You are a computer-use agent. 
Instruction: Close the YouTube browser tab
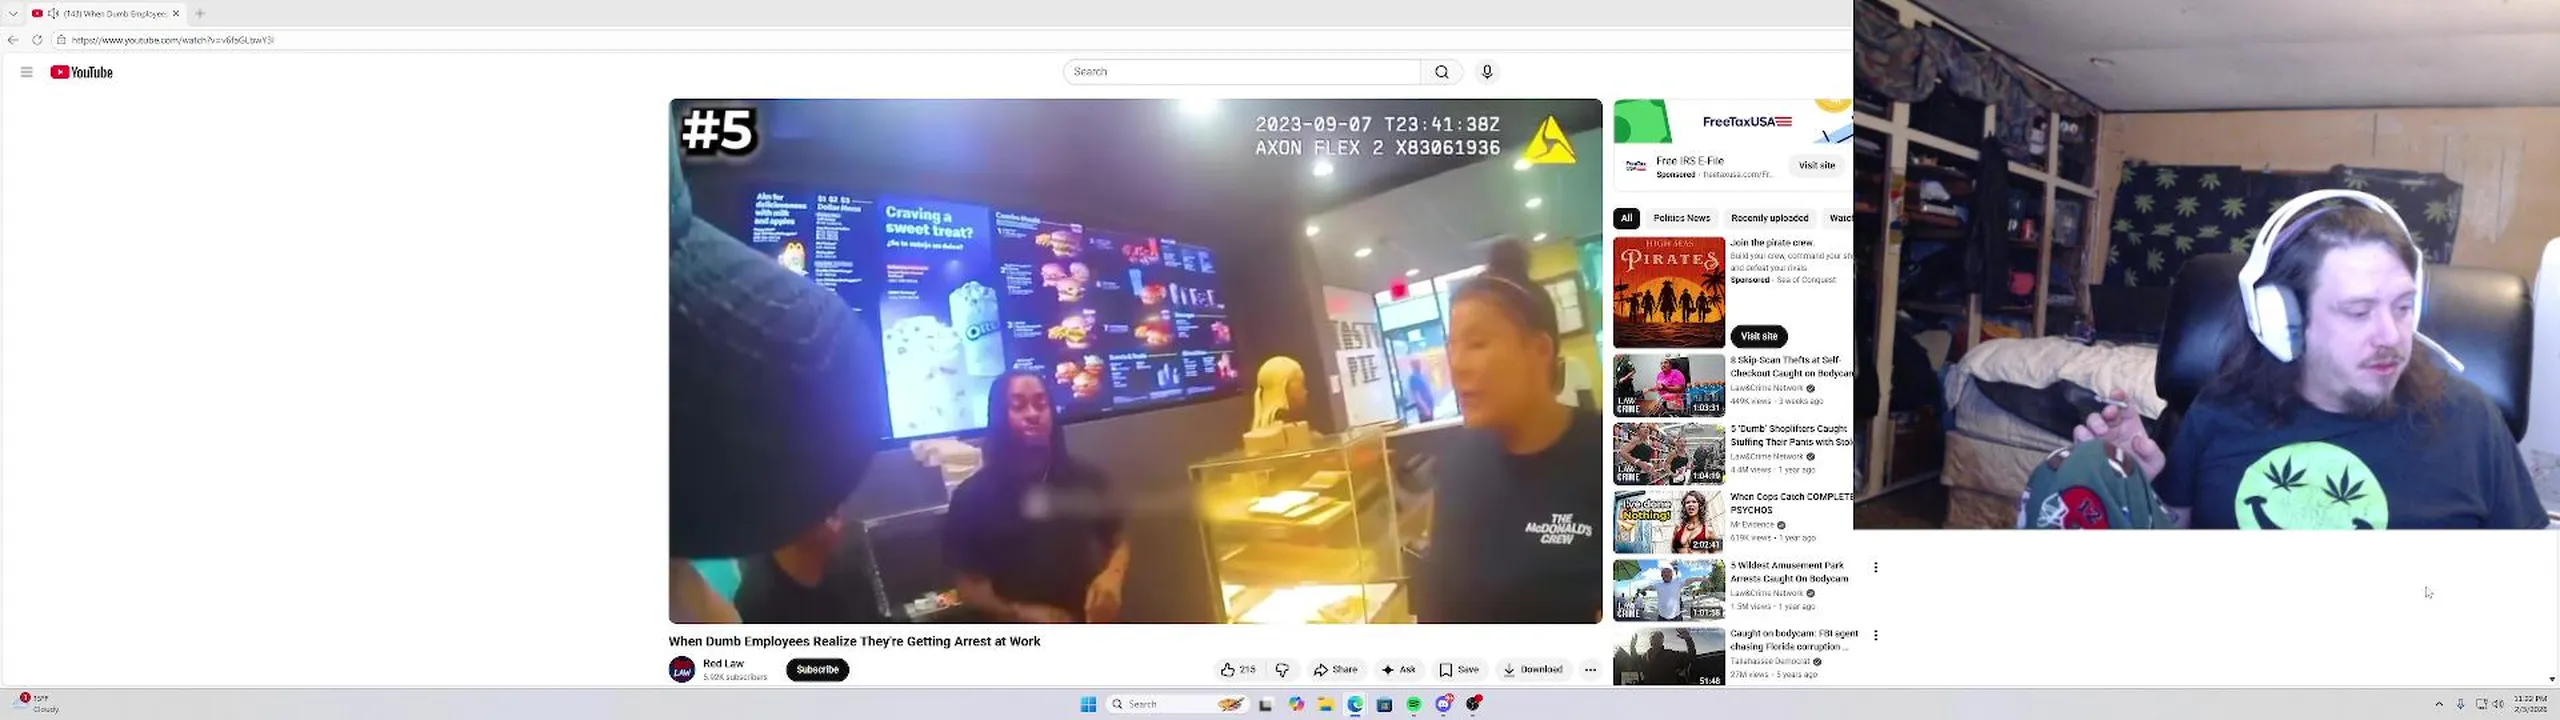click(176, 13)
